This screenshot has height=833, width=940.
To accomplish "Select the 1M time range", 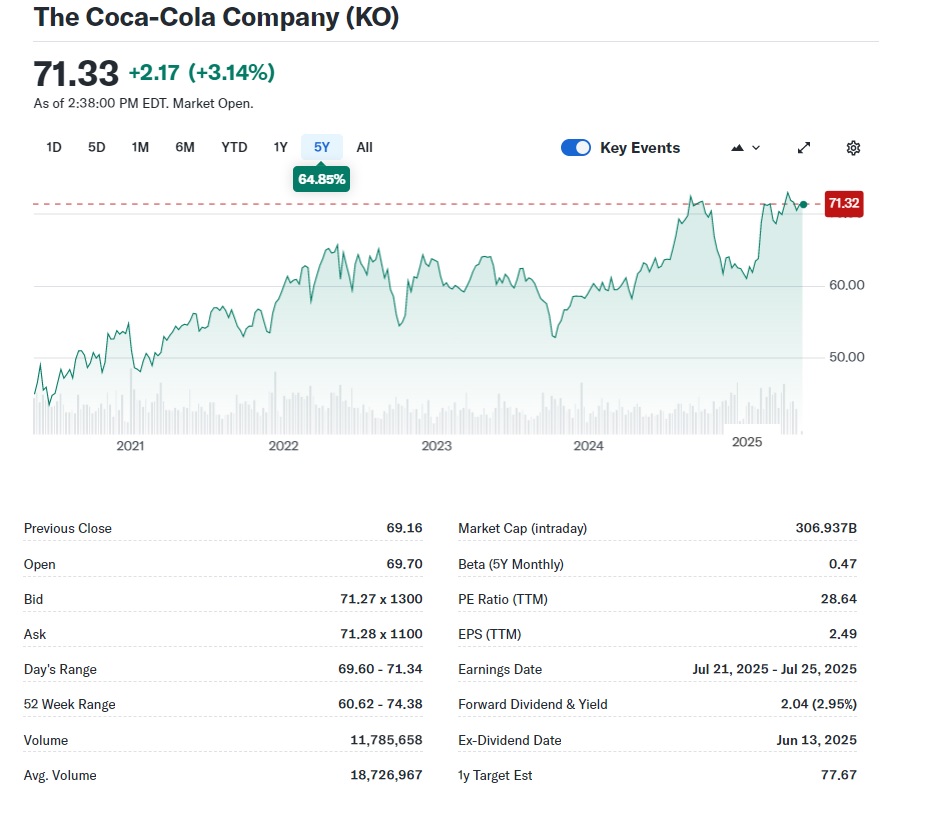I will 140,147.
